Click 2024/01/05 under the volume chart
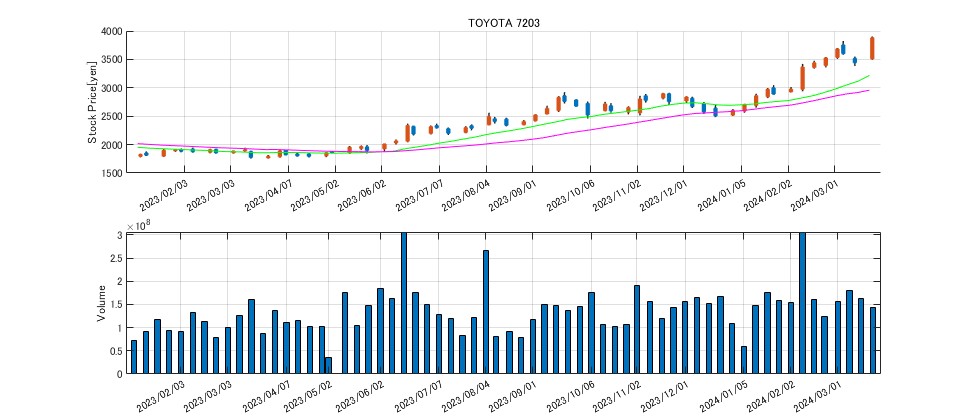Viewport: 973px width, 420px height. coord(722,396)
